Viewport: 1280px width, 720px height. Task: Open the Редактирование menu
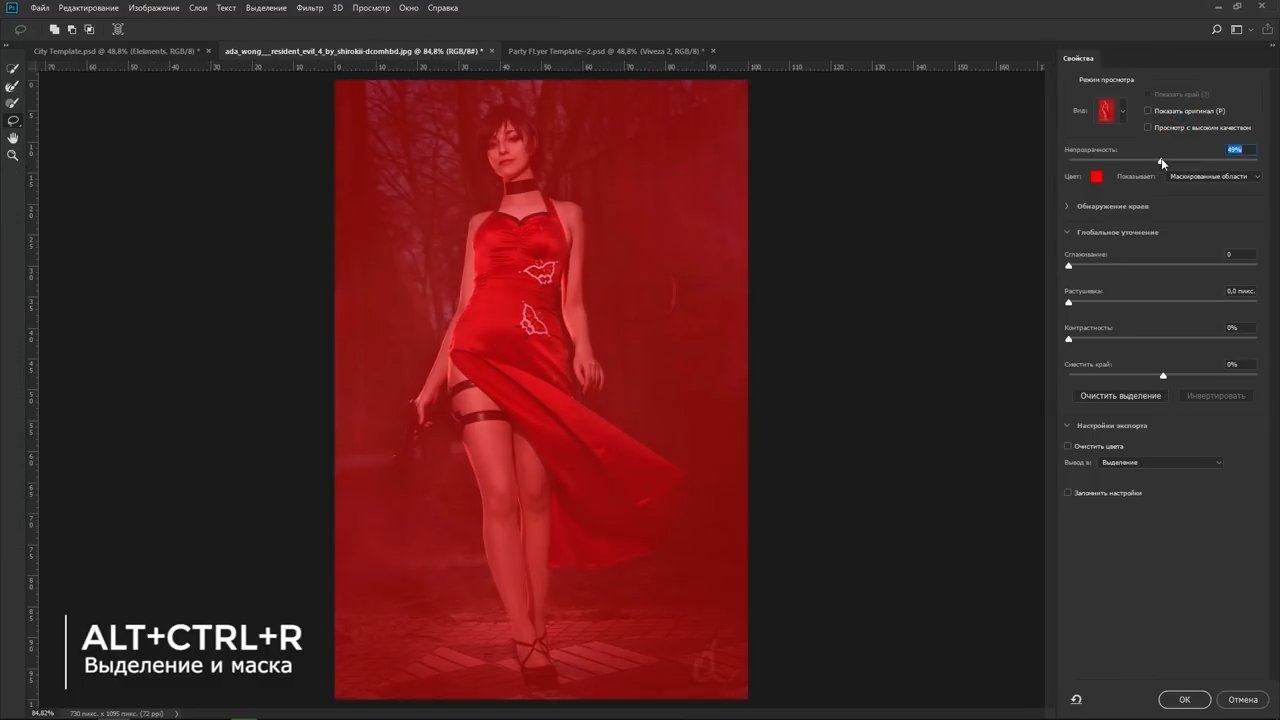[89, 8]
